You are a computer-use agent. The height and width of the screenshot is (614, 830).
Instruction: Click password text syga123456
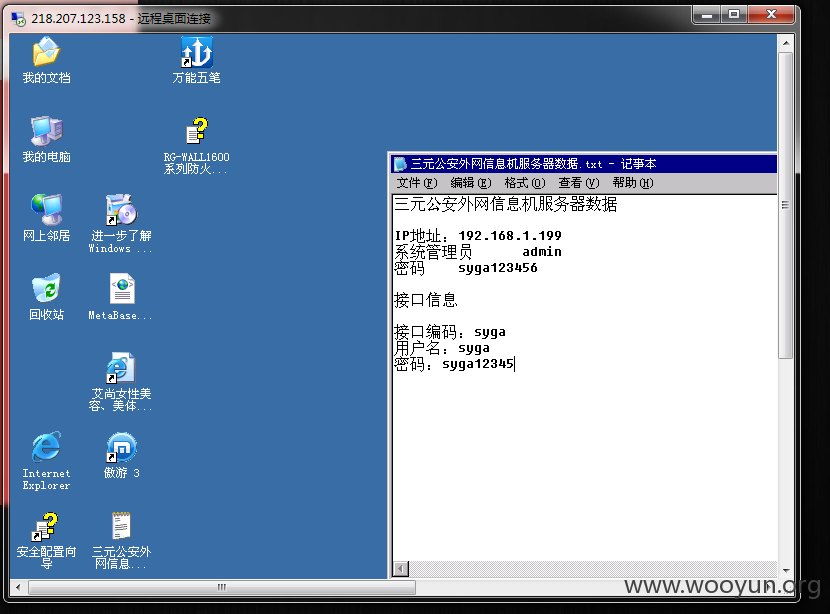point(498,268)
